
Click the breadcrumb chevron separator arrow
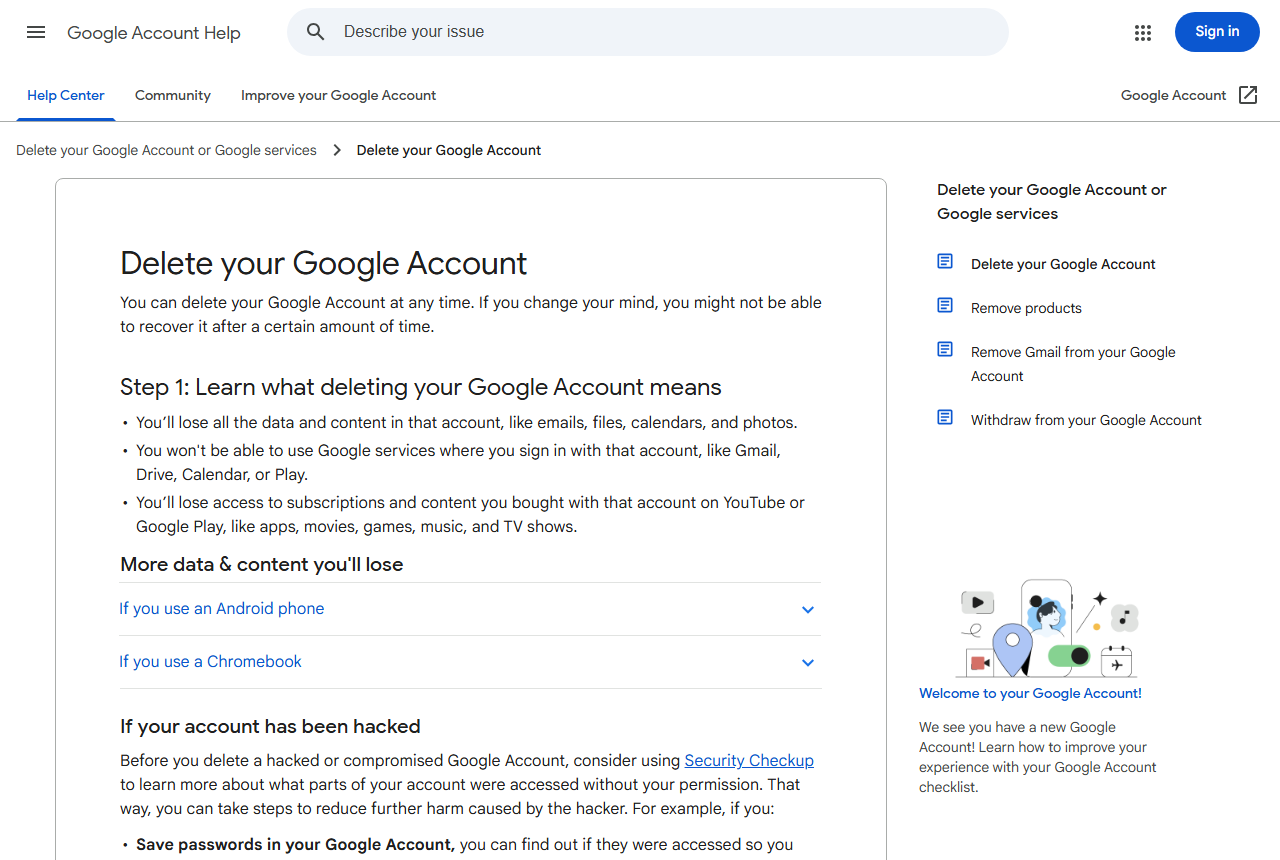(x=337, y=150)
